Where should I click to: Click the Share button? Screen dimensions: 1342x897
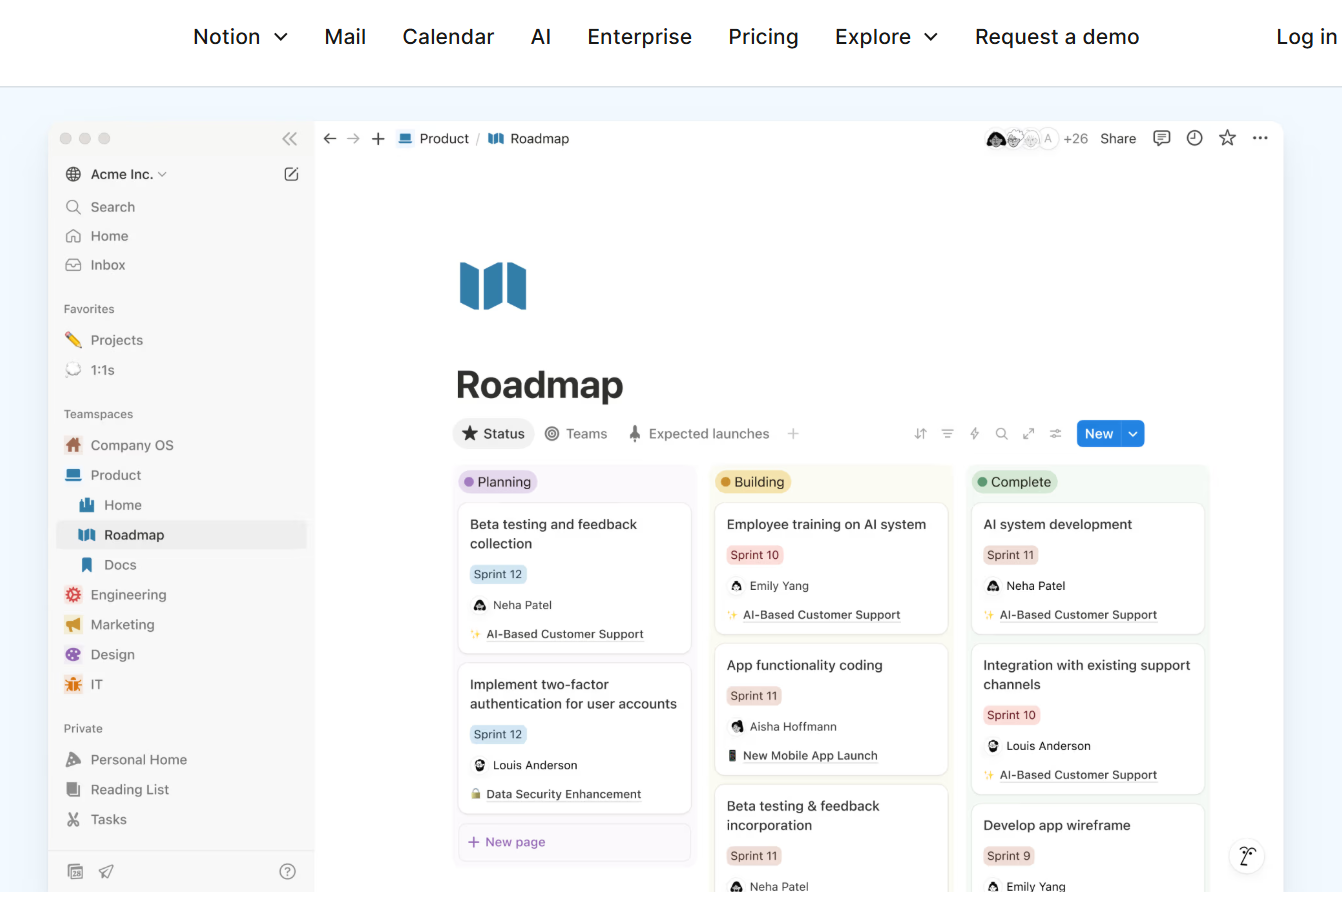pyautogui.click(x=1118, y=139)
